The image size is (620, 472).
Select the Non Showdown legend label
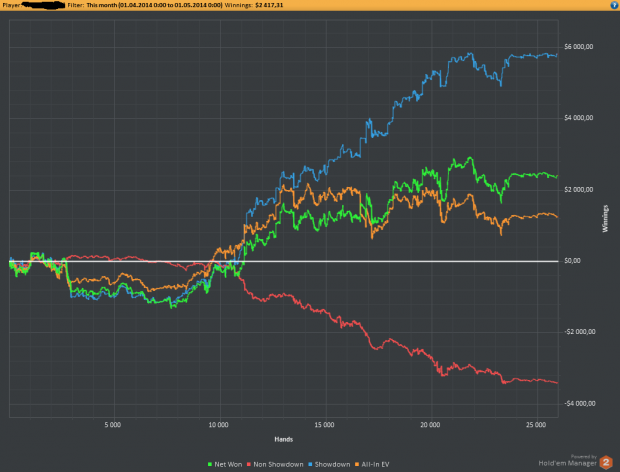coord(278,464)
